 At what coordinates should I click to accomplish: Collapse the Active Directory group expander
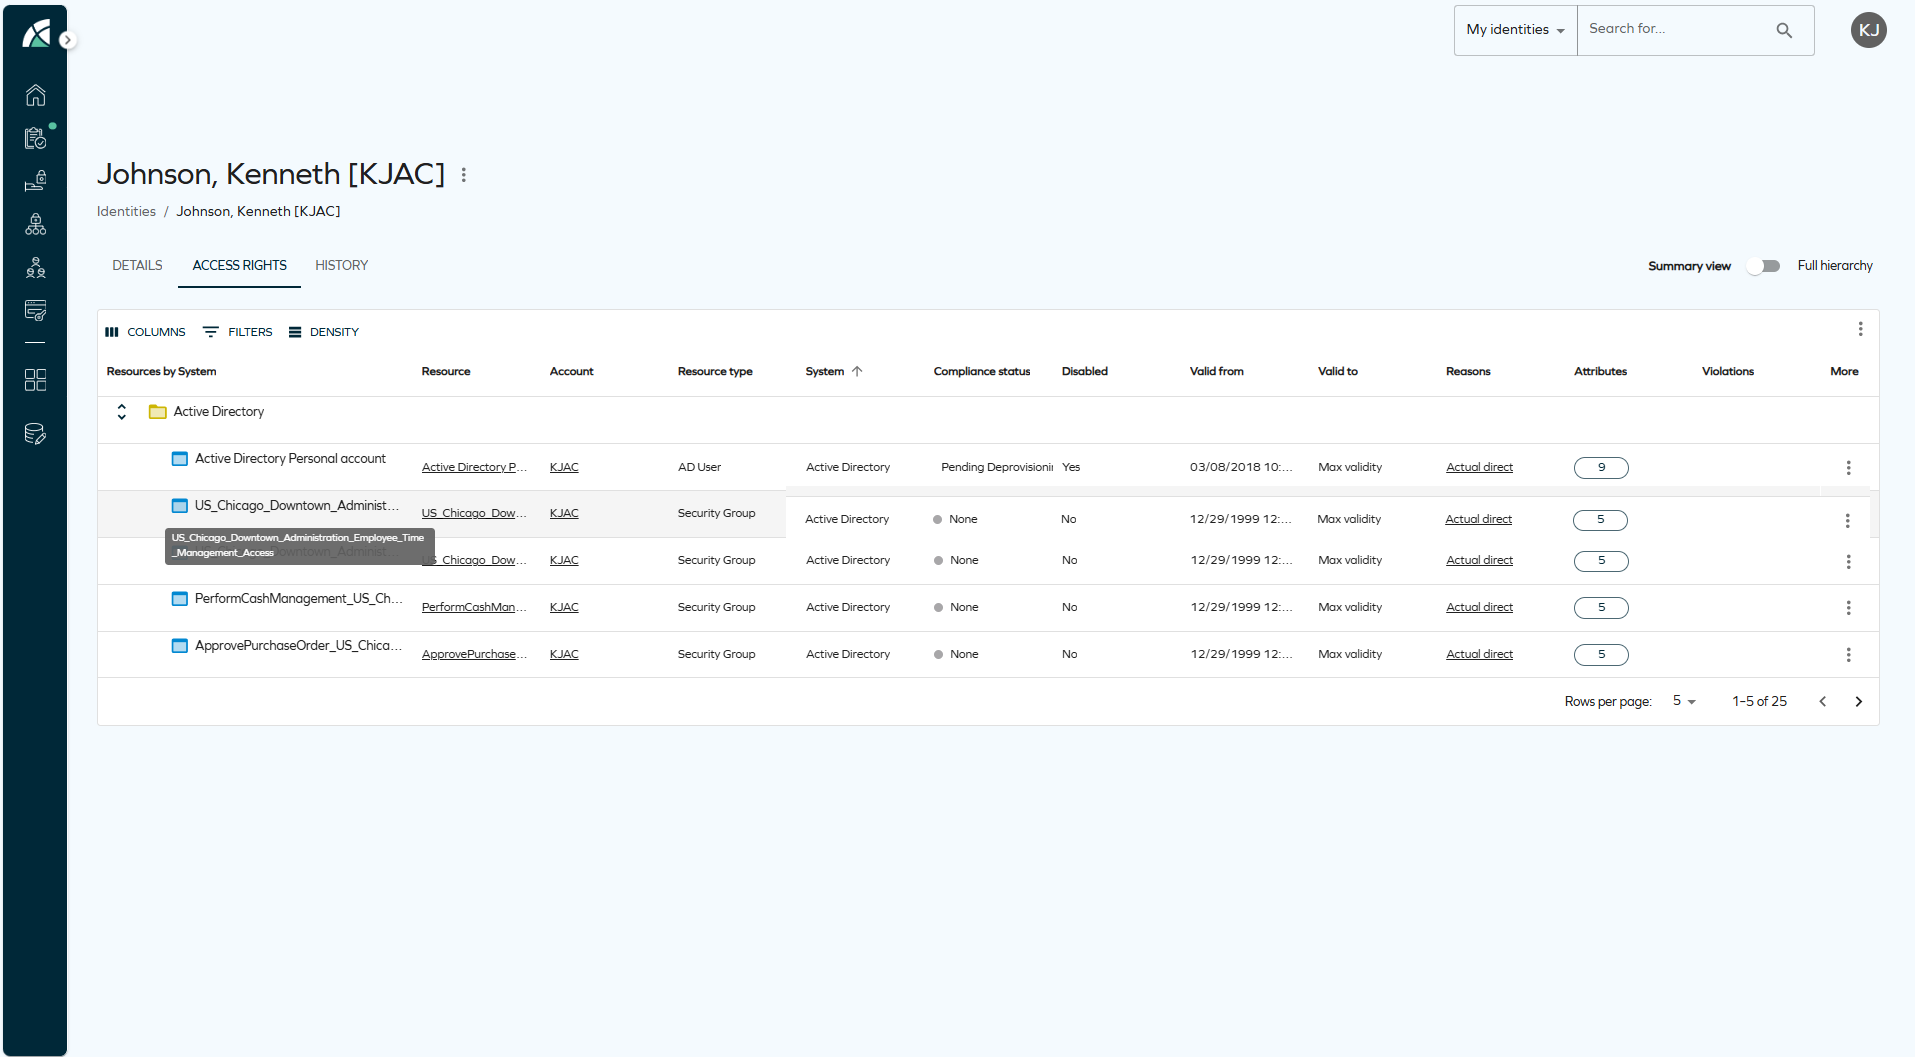pyautogui.click(x=122, y=412)
